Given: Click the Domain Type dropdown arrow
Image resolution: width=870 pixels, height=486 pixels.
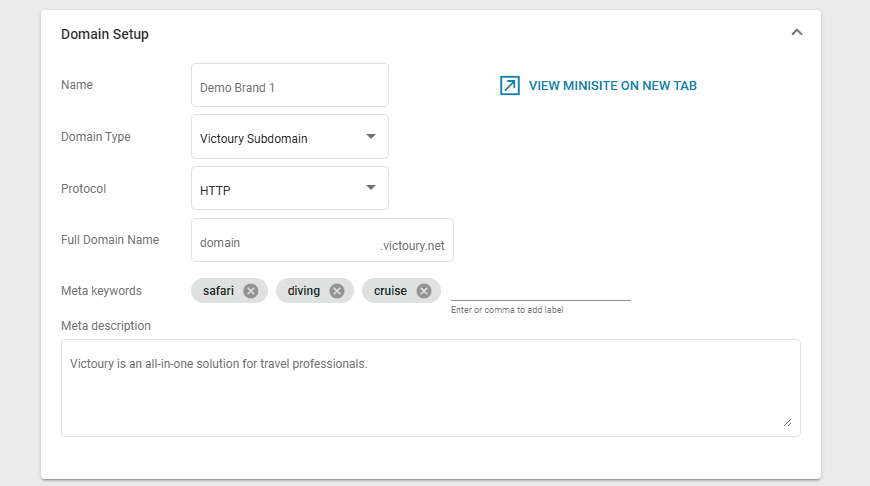Looking at the screenshot, I should tap(370, 136).
